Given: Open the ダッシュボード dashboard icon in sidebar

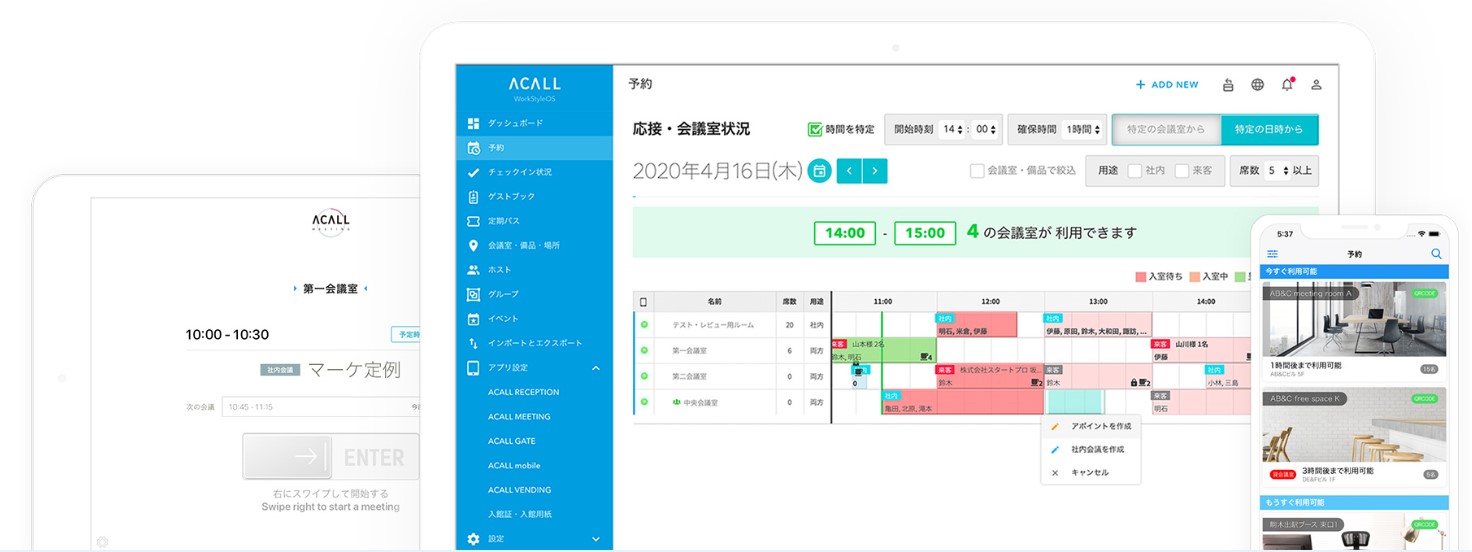Looking at the screenshot, I should click(x=474, y=123).
